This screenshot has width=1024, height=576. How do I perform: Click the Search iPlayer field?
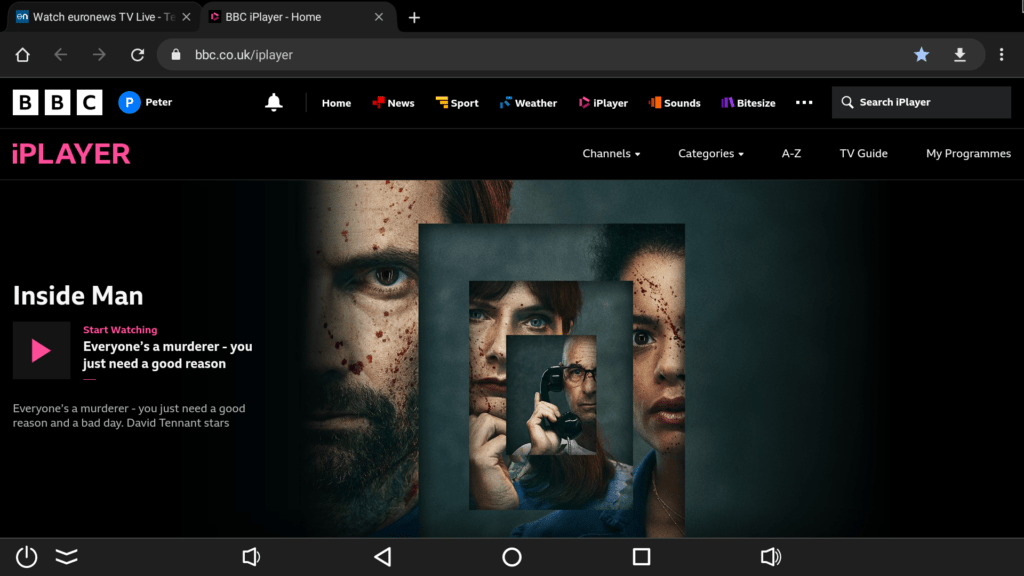[920, 102]
